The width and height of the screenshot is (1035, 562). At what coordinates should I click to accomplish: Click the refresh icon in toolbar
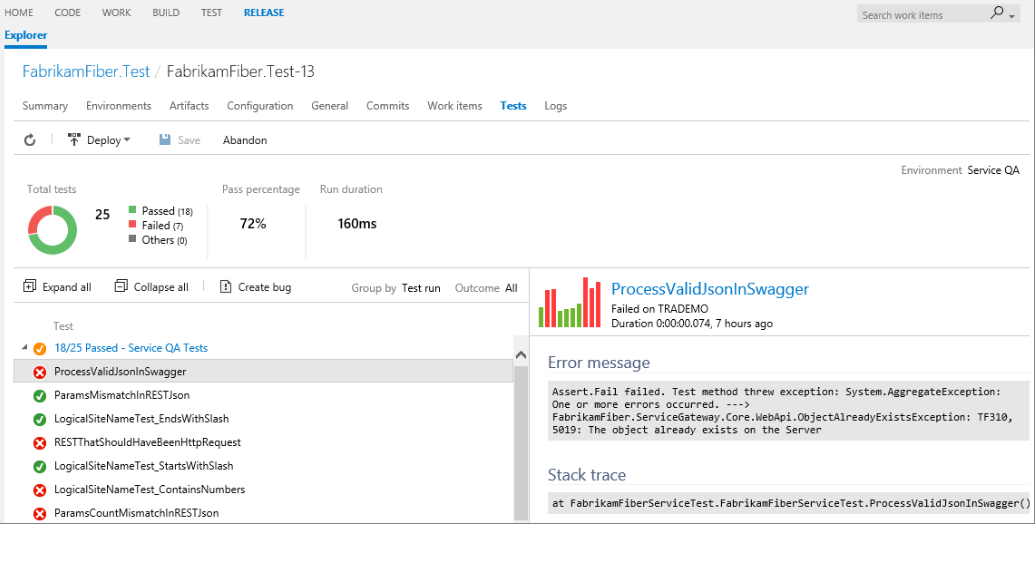(x=30, y=140)
